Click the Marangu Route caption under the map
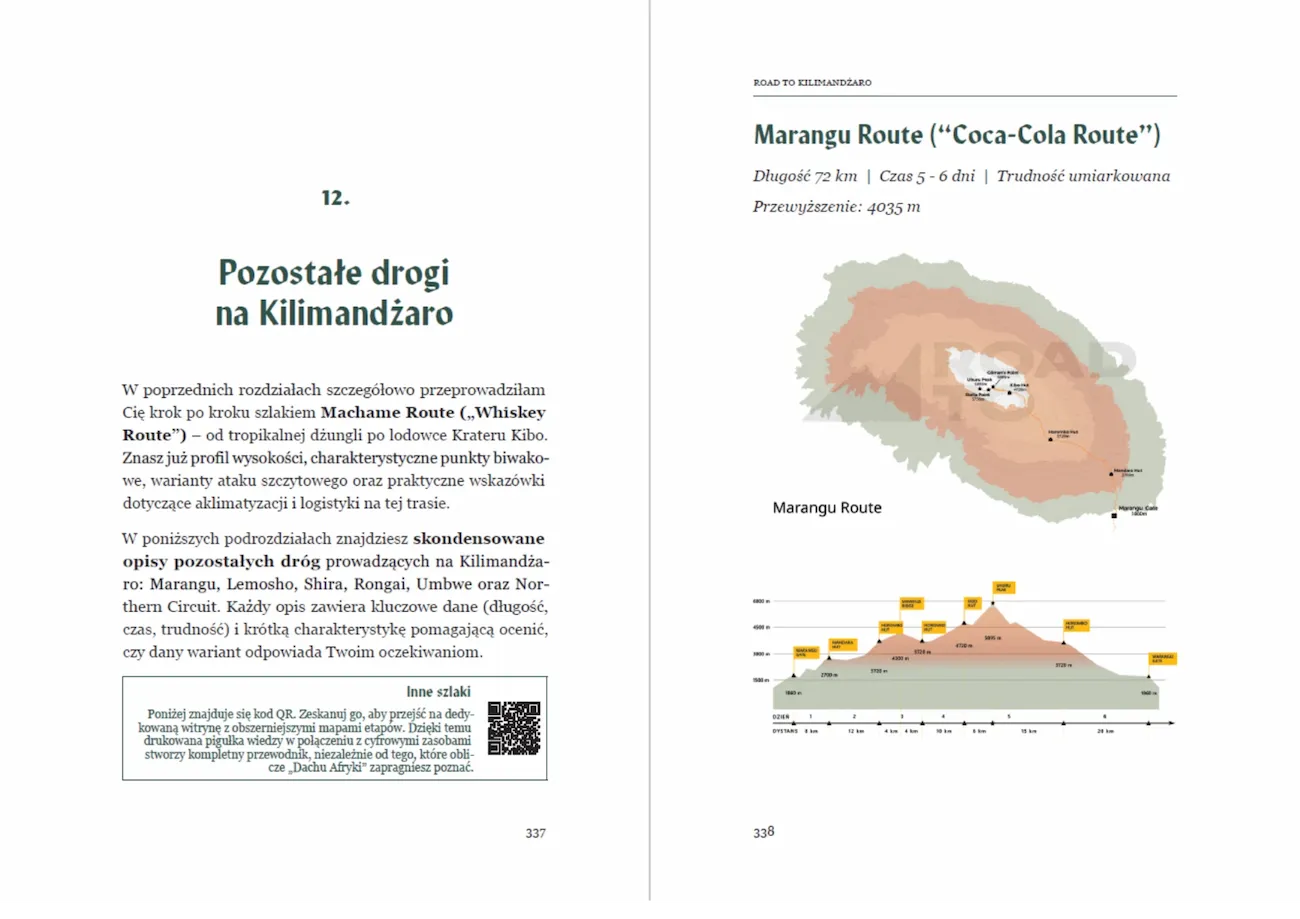The width and height of the screenshot is (1300, 919). click(827, 508)
